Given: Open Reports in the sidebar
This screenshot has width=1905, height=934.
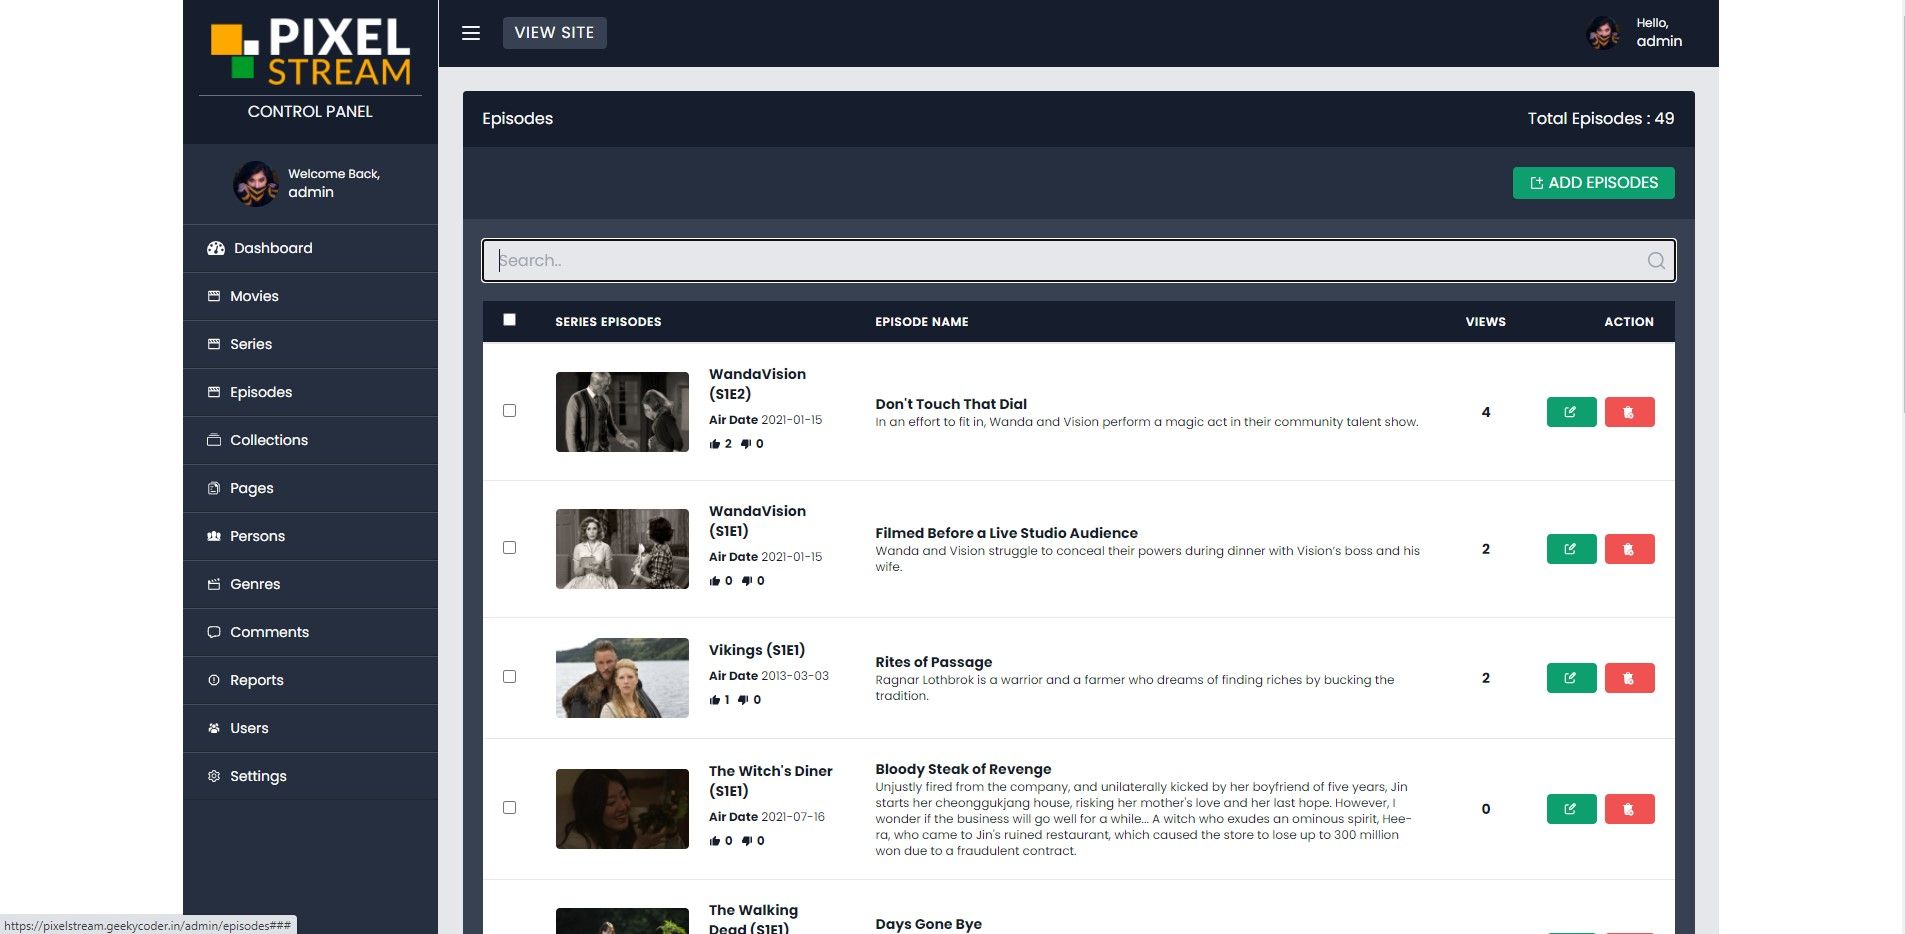Looking at the screenshot, I should [x=310, y=680].
